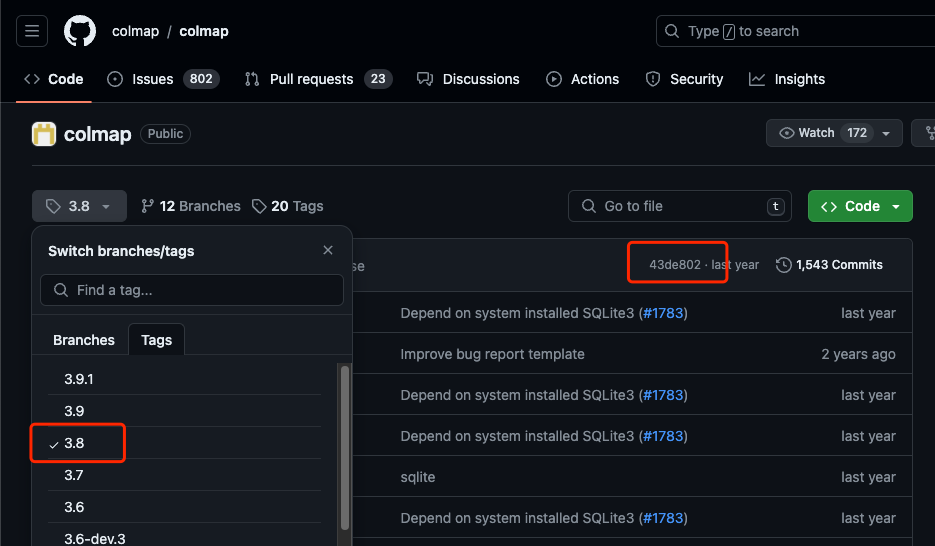Click the green Code button
This screenshot has width=935, height=546.
pyautogui.click(x=860, y=206)
